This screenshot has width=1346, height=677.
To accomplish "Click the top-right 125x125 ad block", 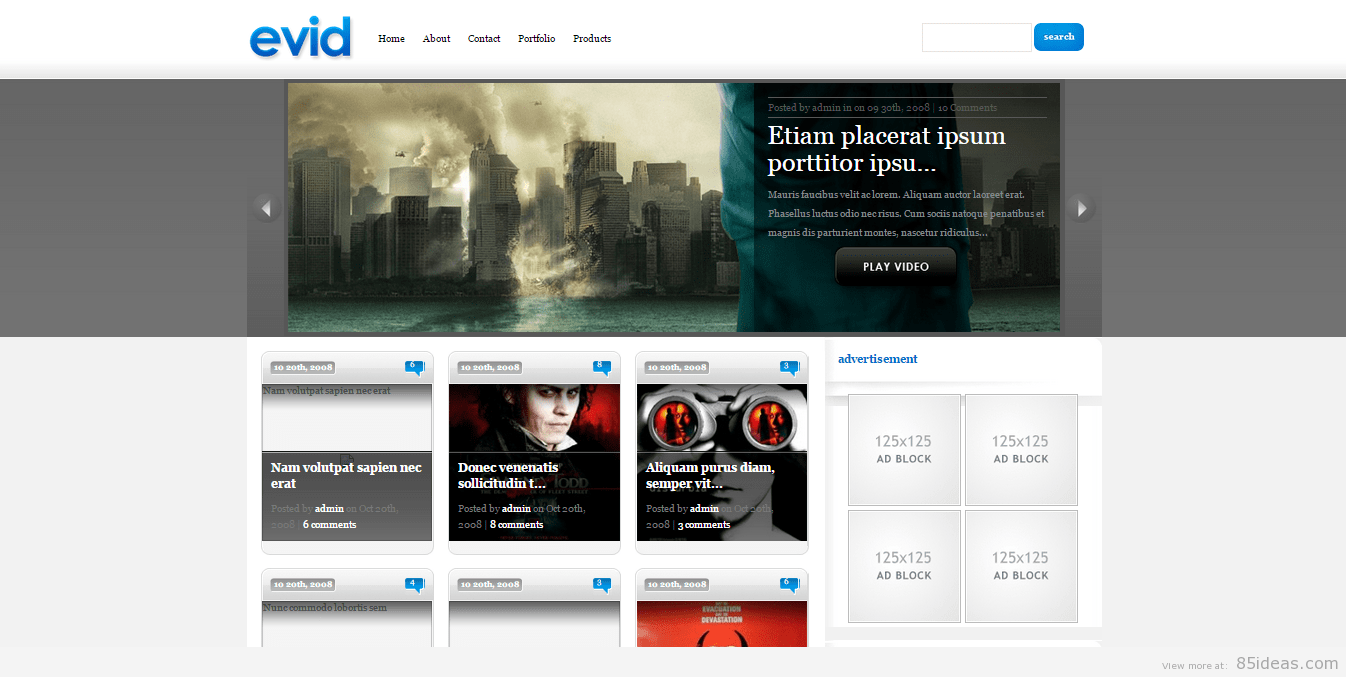I will [x=1021, y=449].
